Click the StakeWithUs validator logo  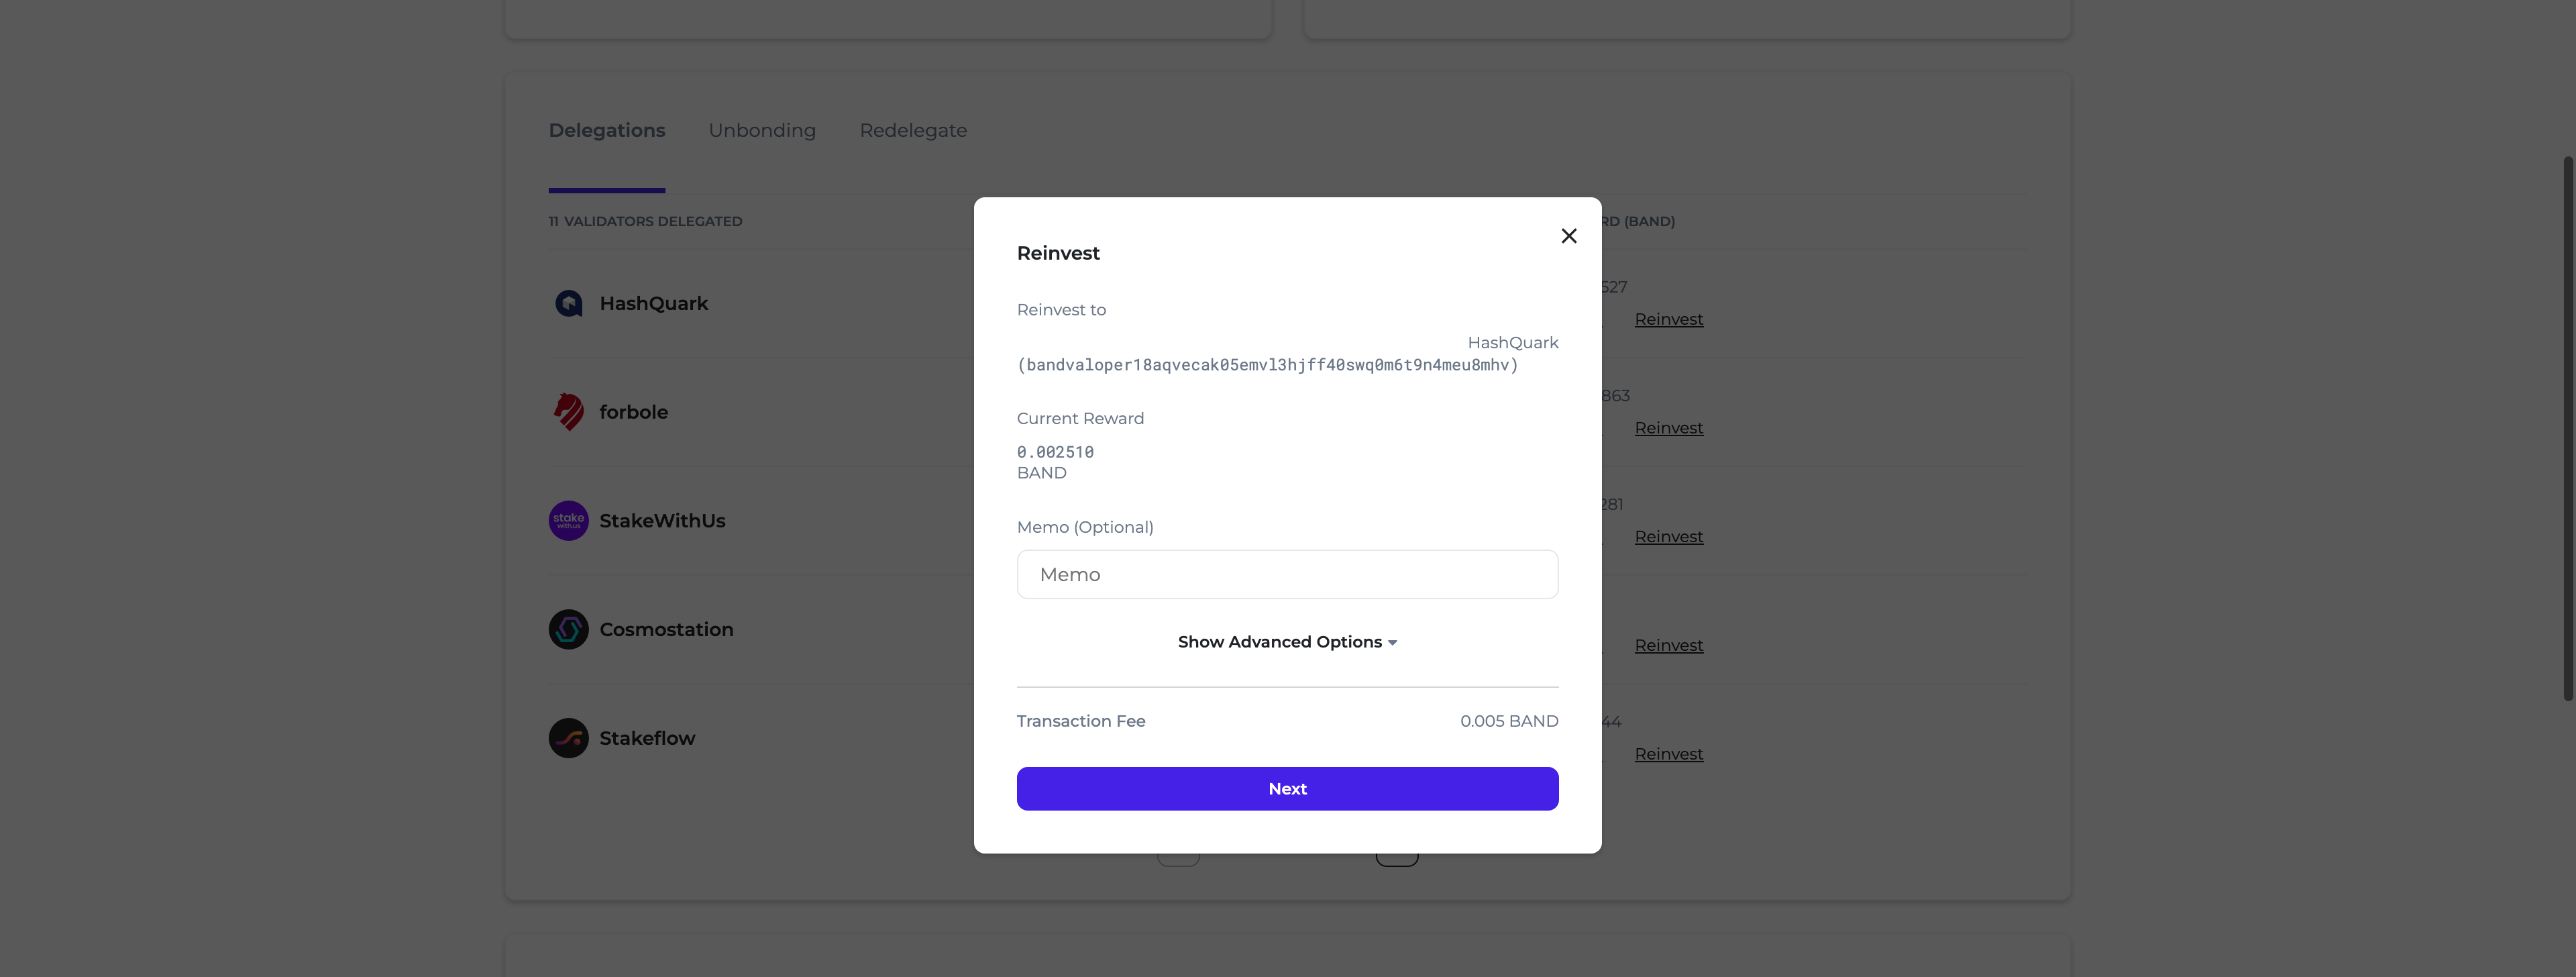click(x=569, y=521)
